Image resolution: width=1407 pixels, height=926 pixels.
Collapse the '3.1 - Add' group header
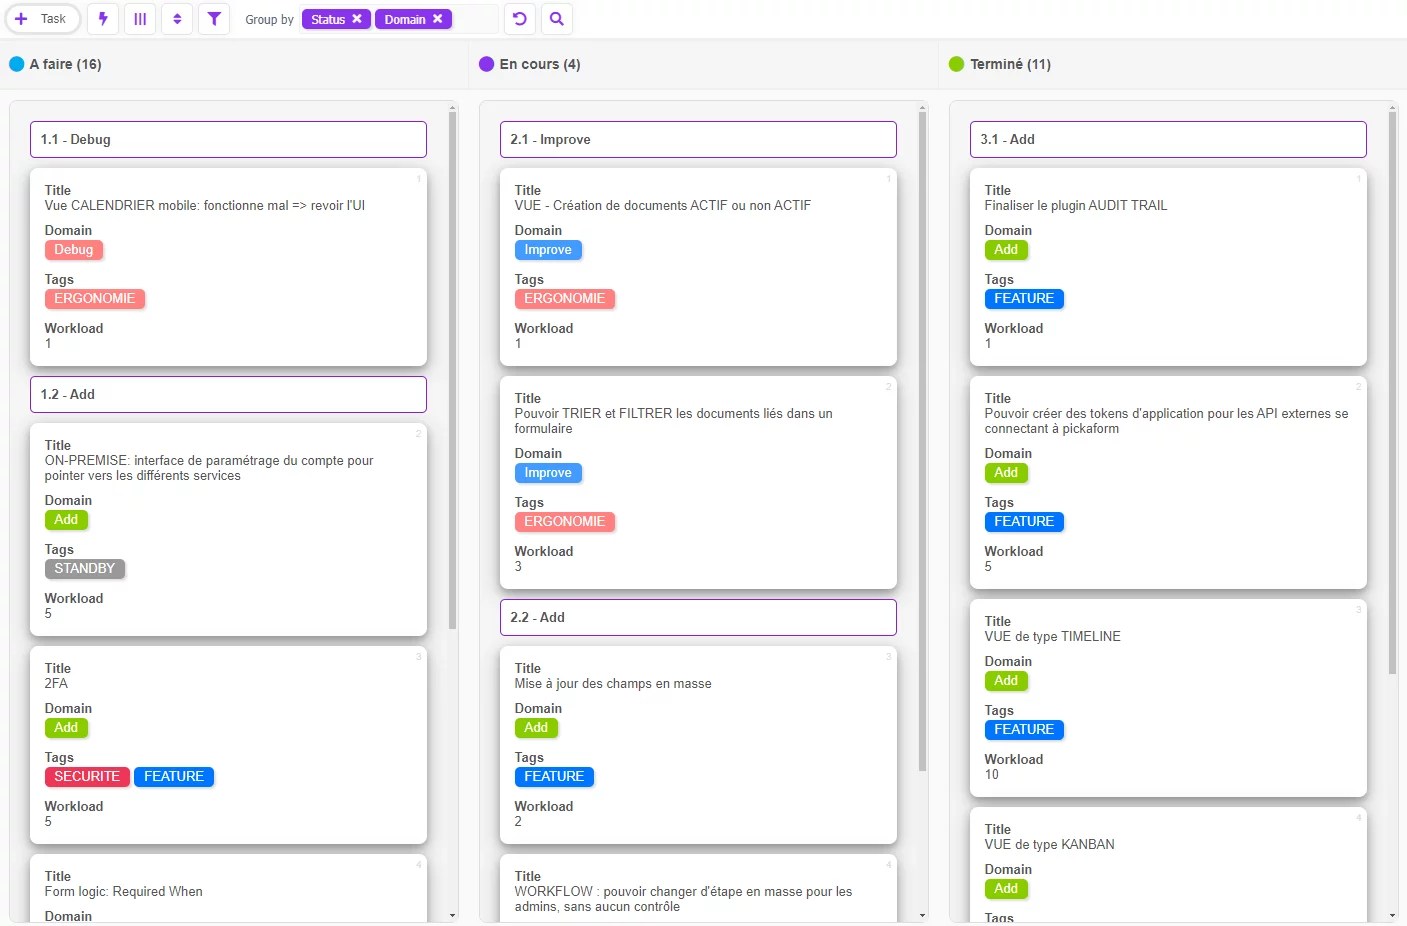click(x=1167, y=139)
